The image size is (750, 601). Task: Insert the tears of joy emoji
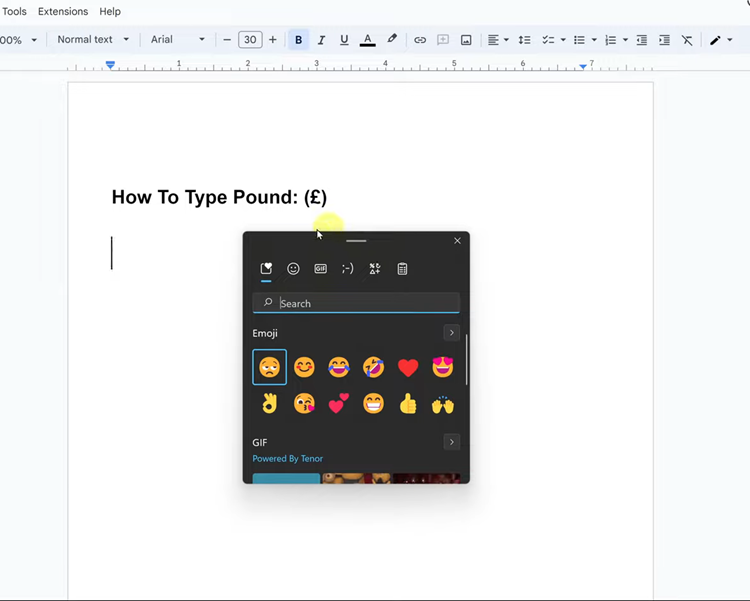pos(339,367)
